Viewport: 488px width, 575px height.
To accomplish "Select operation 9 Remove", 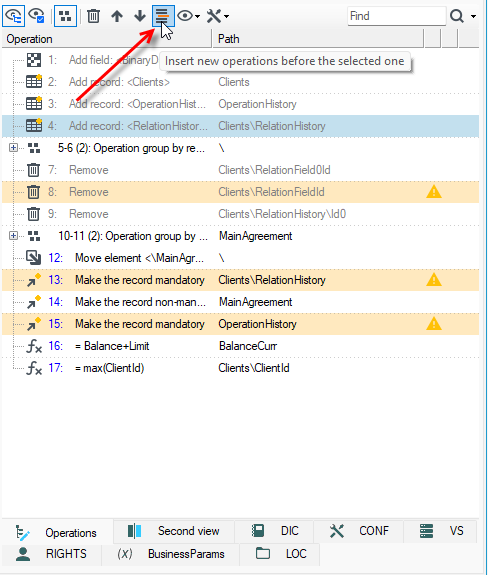I will pos(241,214).
